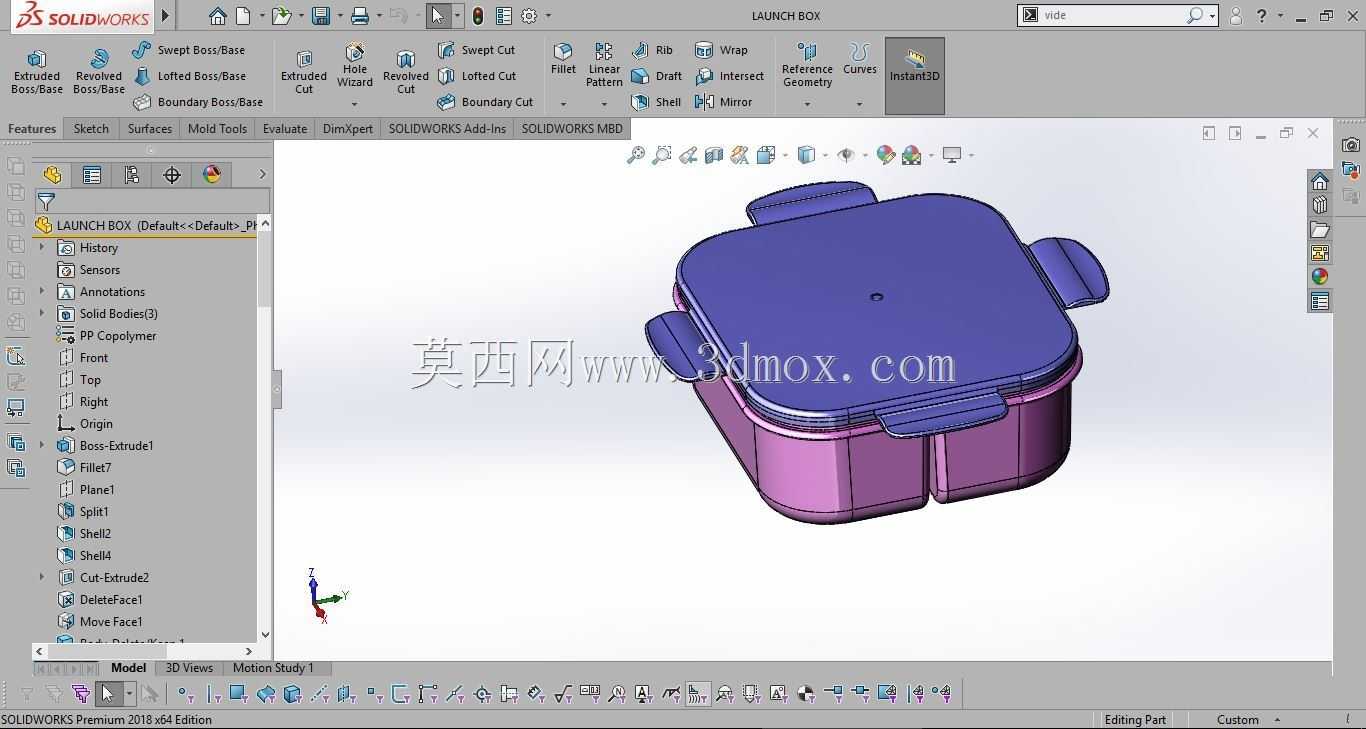Open the Hole Wizard dropdown arrow
Screen dimensions: 1366x729
tap(355, 104)
